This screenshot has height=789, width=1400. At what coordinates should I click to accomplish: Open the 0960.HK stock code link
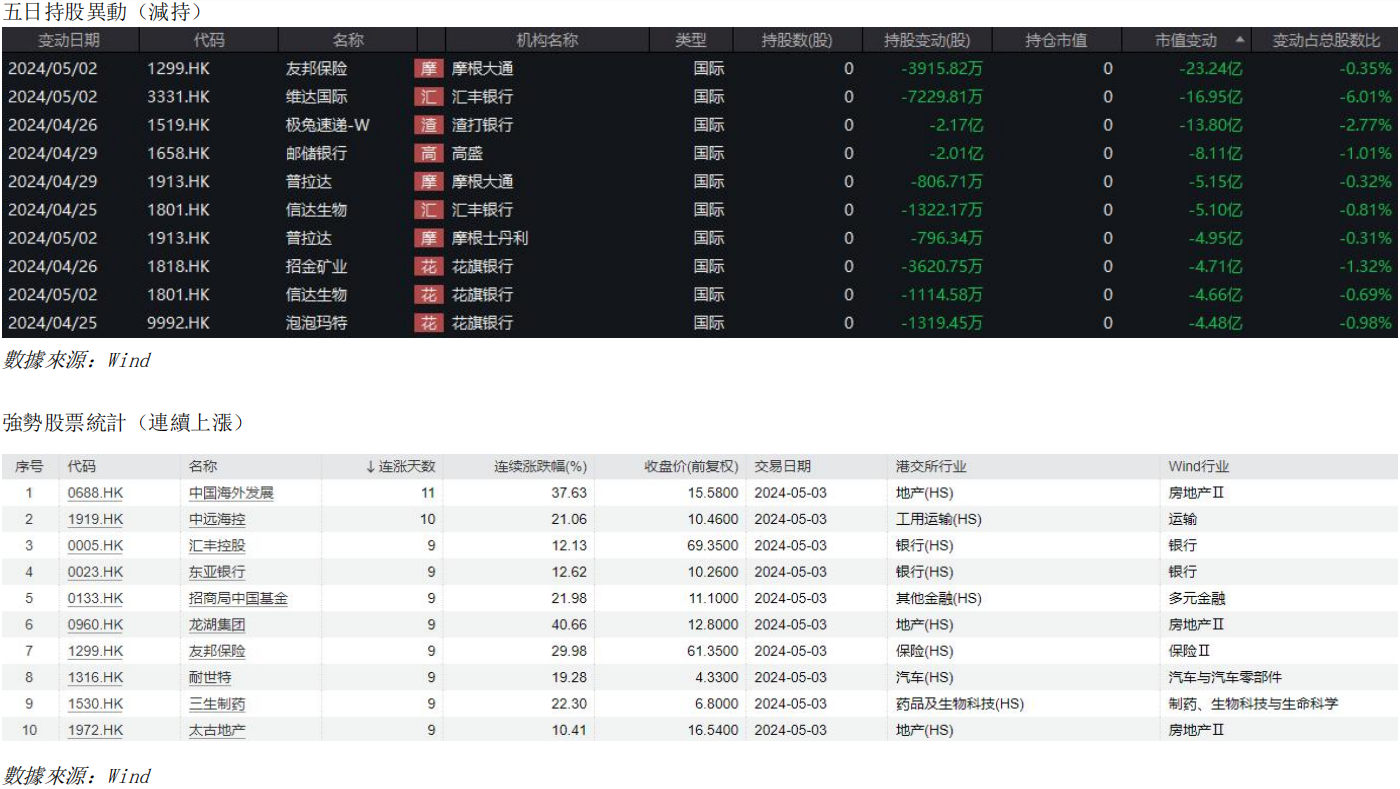point(95,625)
